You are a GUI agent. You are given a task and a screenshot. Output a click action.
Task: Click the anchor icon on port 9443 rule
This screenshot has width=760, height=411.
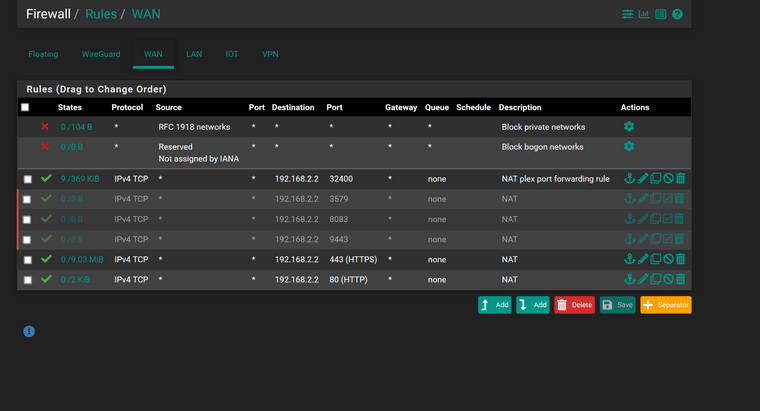coord(629,239)
